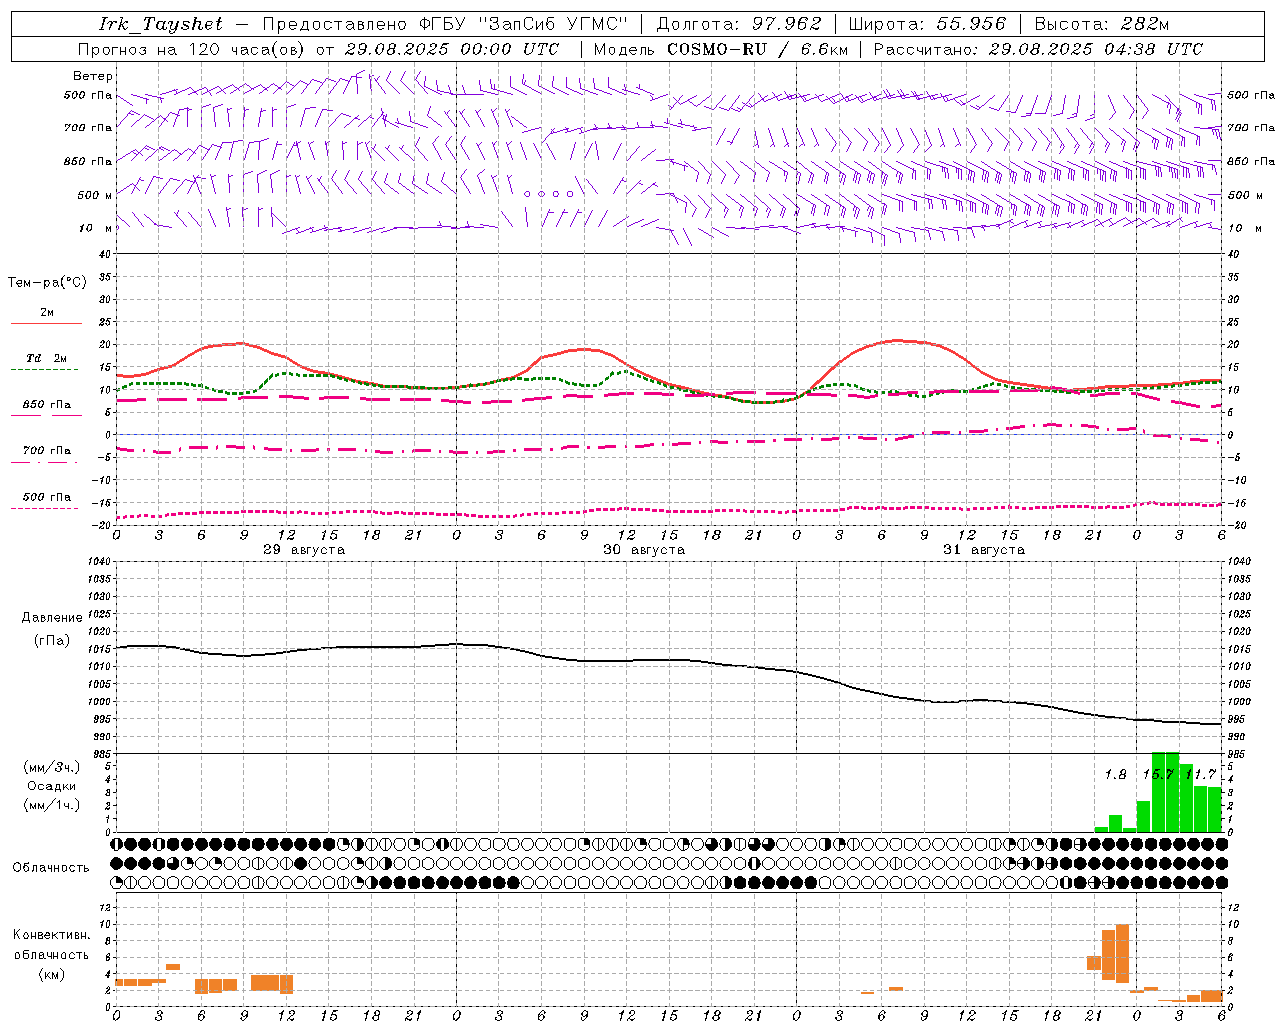The height and width of the screenshot is (1024, 1280).
Task: Click the (гПа) pressure unit label
Action: [52, 640]
